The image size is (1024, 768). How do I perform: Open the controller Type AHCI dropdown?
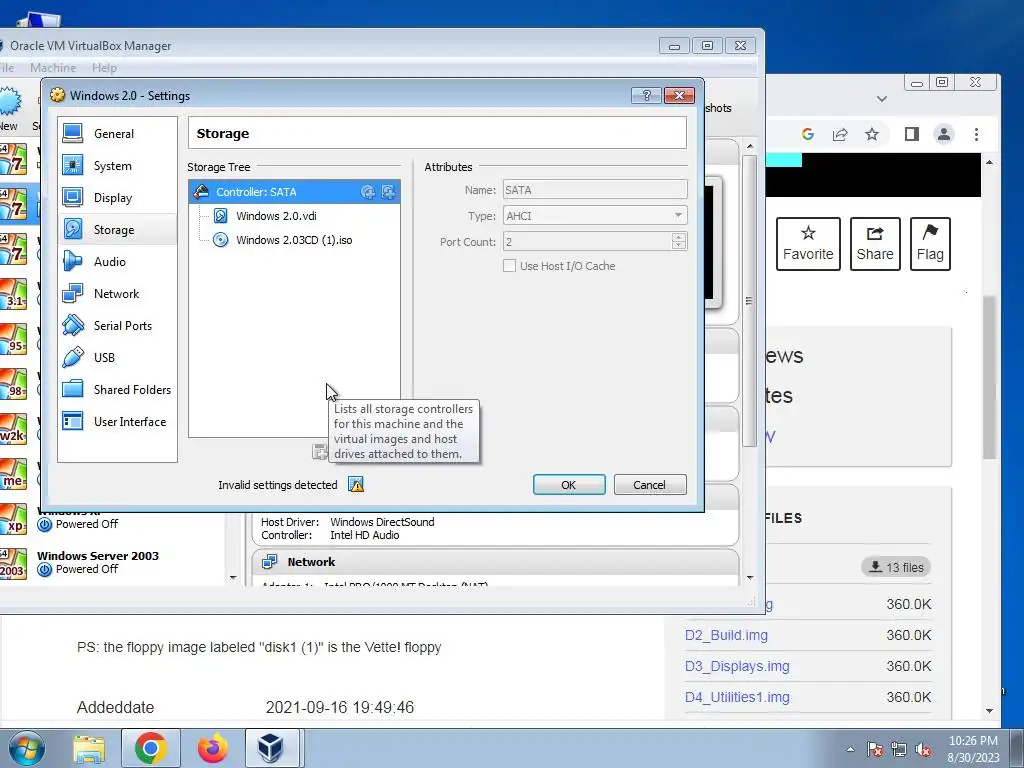(595, 216)
